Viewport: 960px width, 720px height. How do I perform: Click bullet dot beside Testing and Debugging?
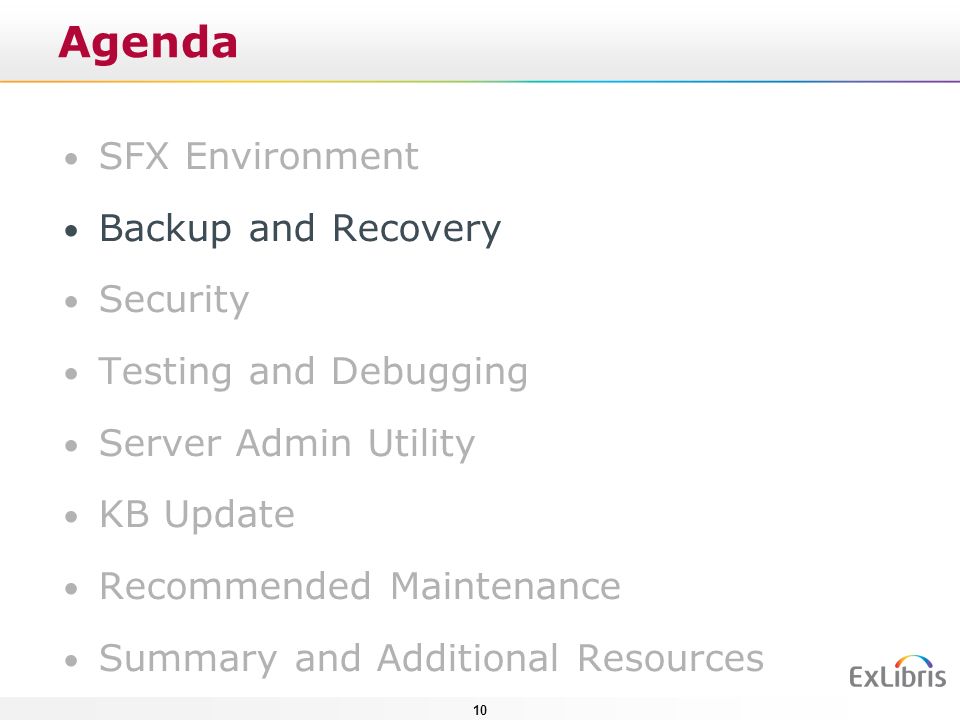tap(72, 373)
